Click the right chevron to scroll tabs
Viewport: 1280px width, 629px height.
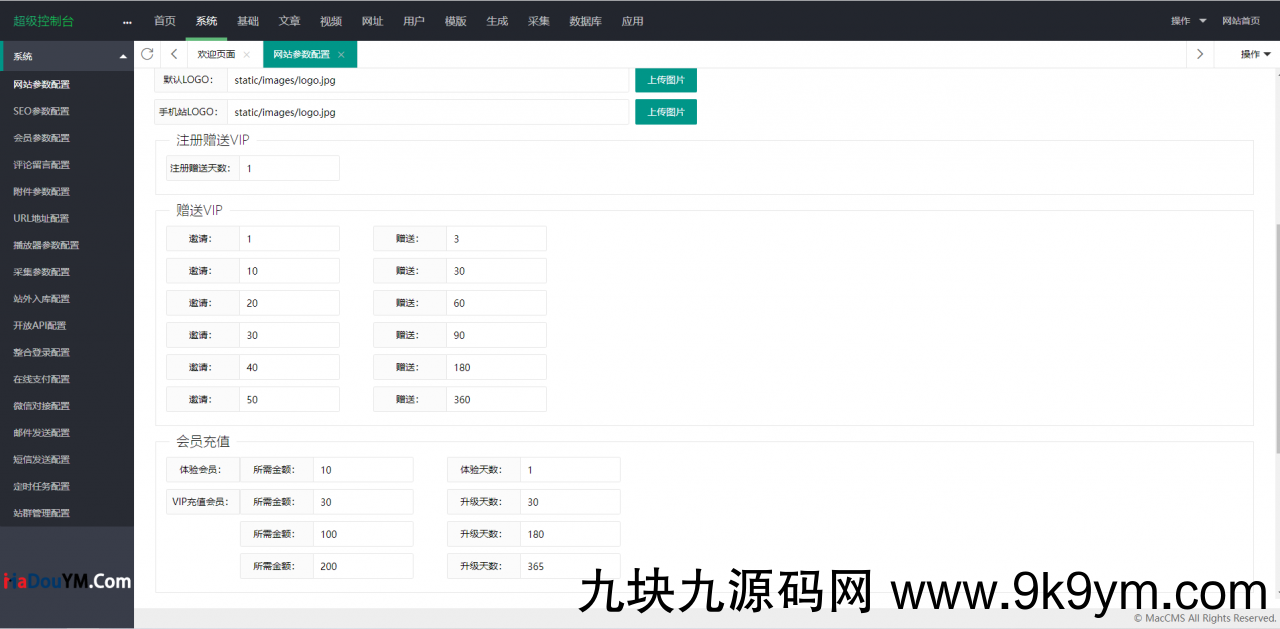[x=1199, y=54]
